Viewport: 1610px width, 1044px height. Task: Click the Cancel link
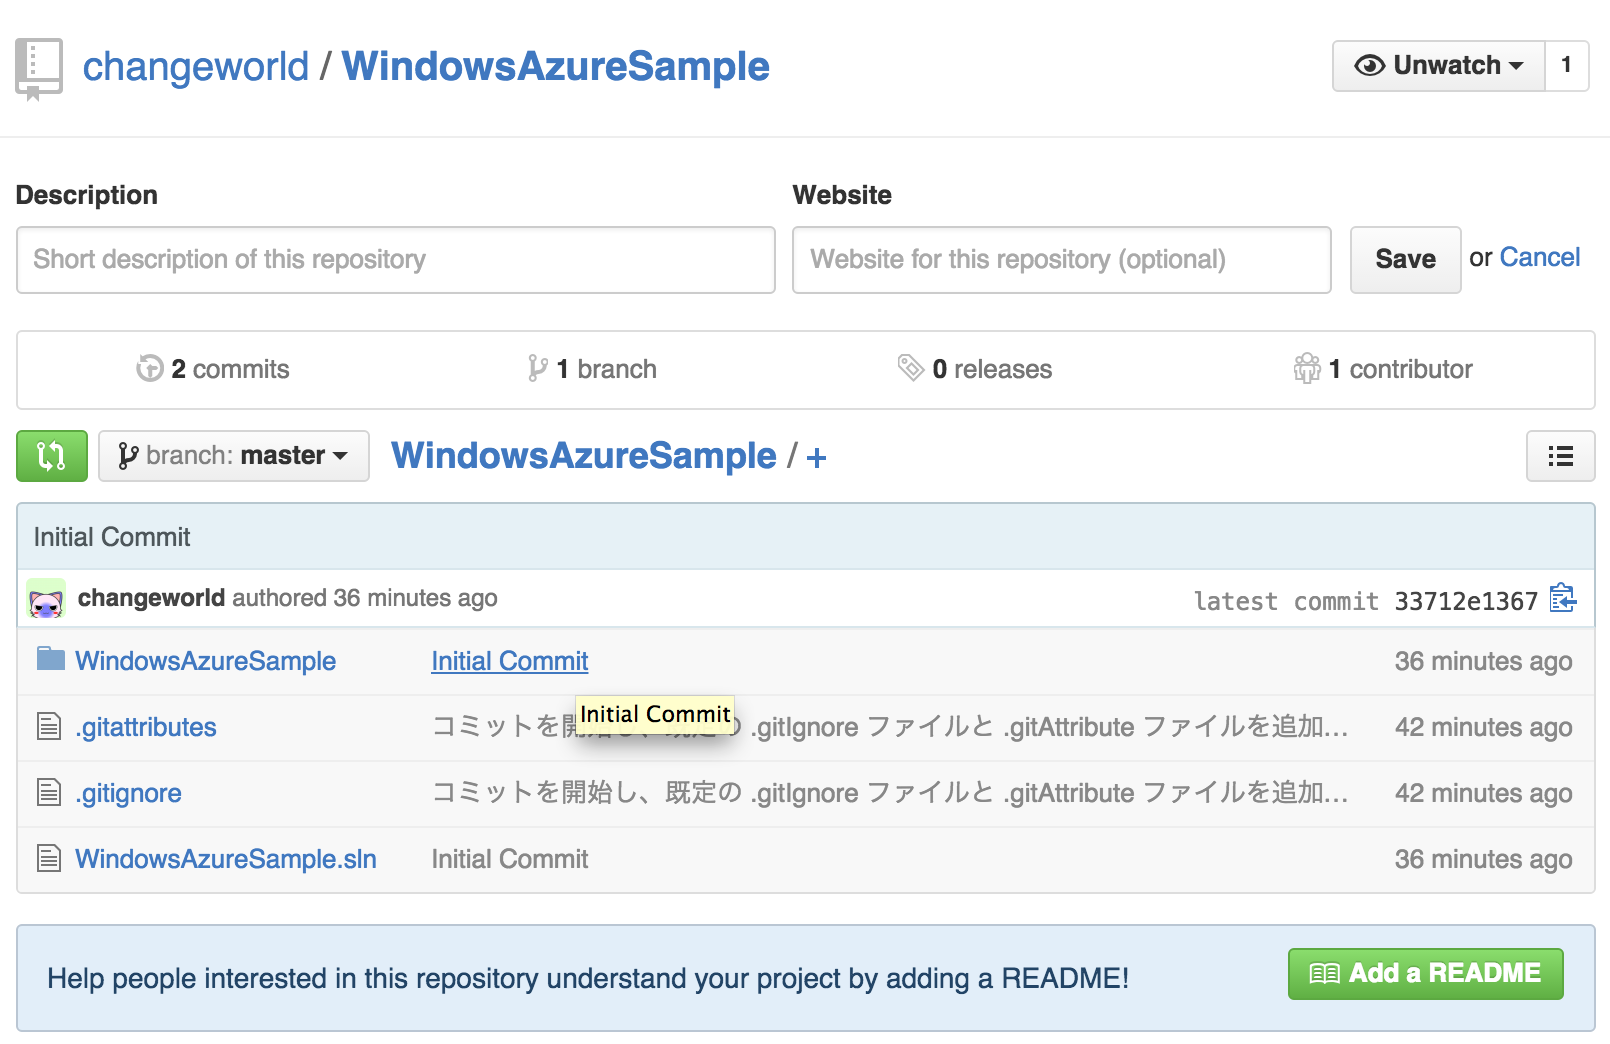1539,258
